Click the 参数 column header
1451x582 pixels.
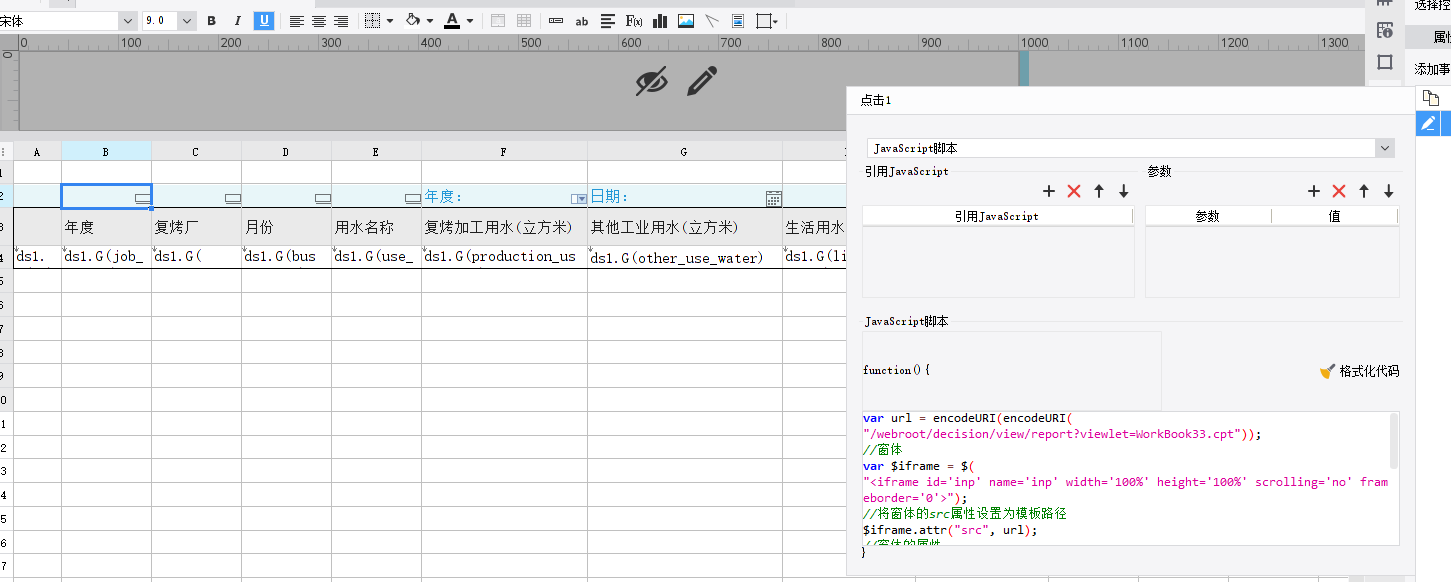pyautogui.click(x=1208, y=216)
